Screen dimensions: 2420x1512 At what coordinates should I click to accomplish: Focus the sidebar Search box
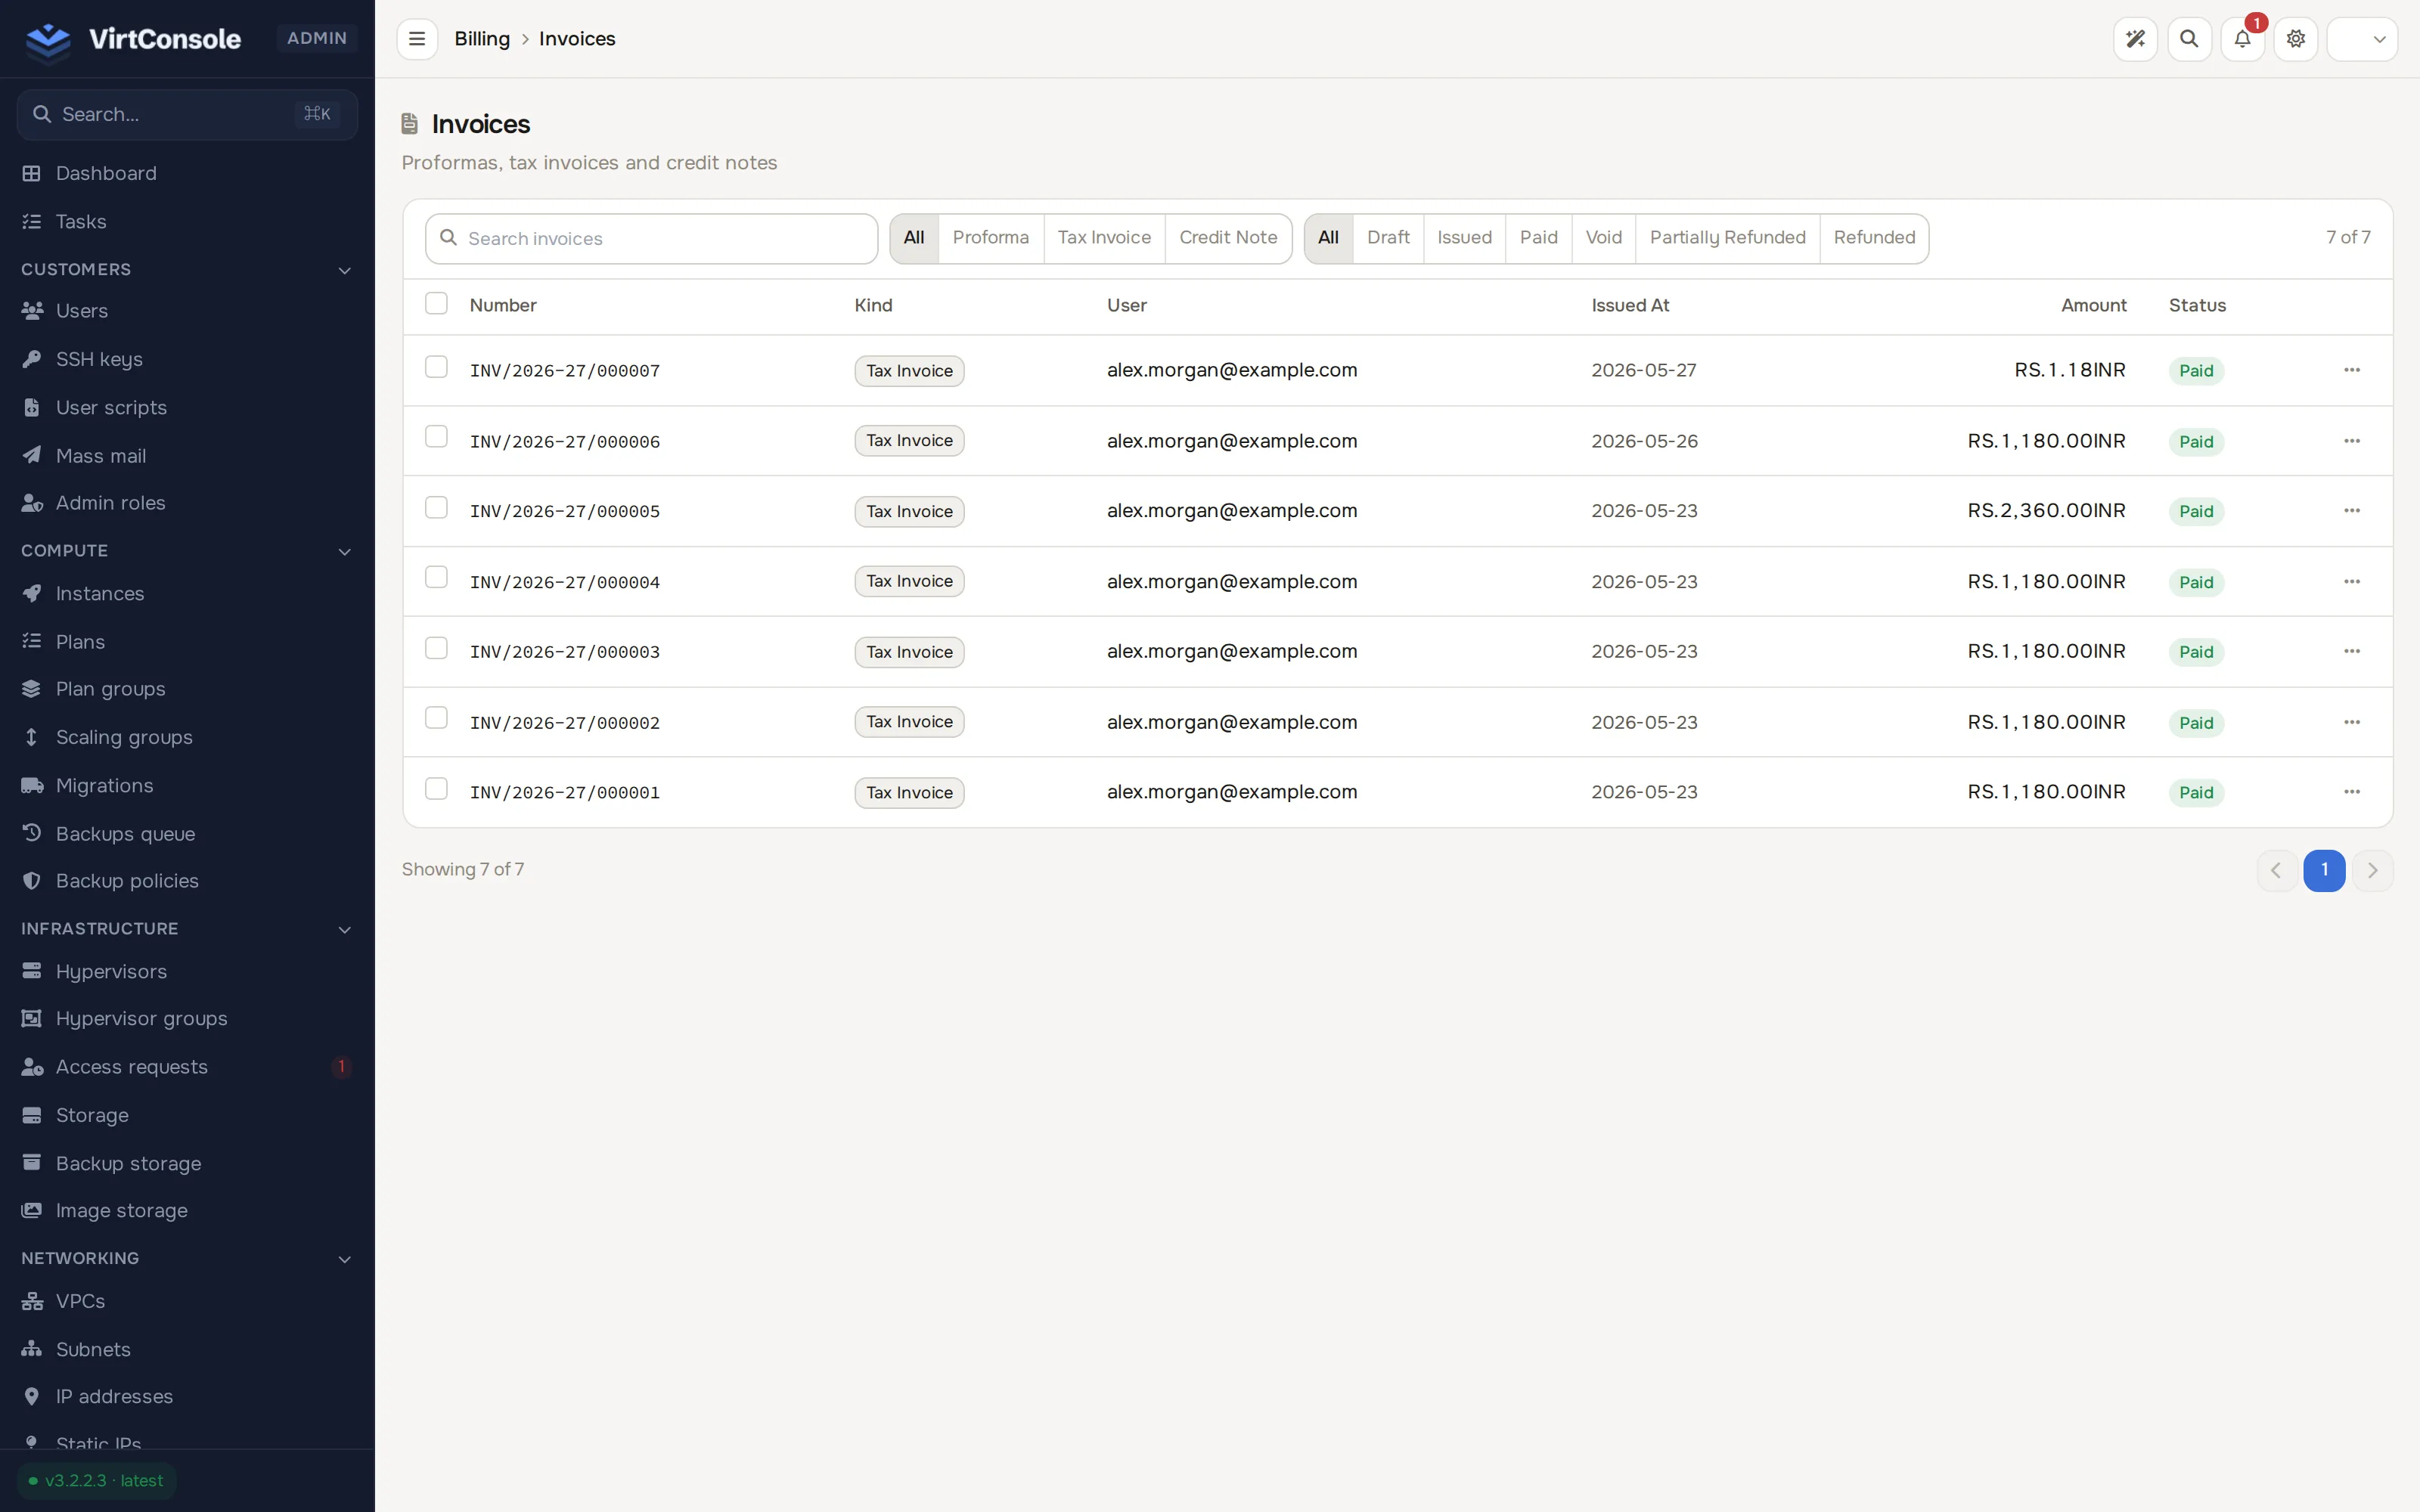[187, 115]
